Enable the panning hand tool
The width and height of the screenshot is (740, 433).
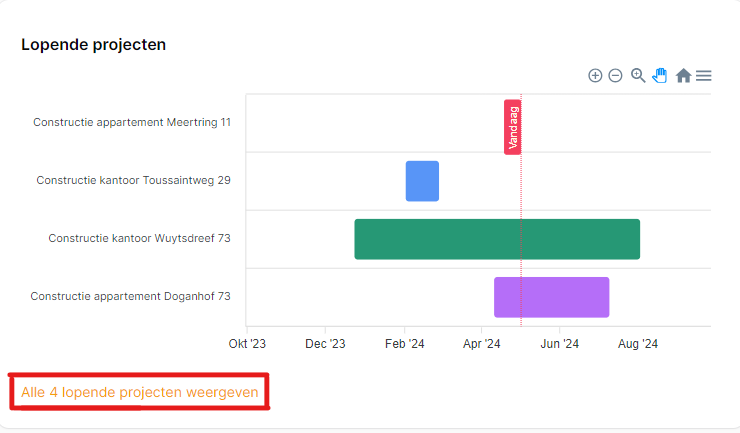[x=660, y=76]
